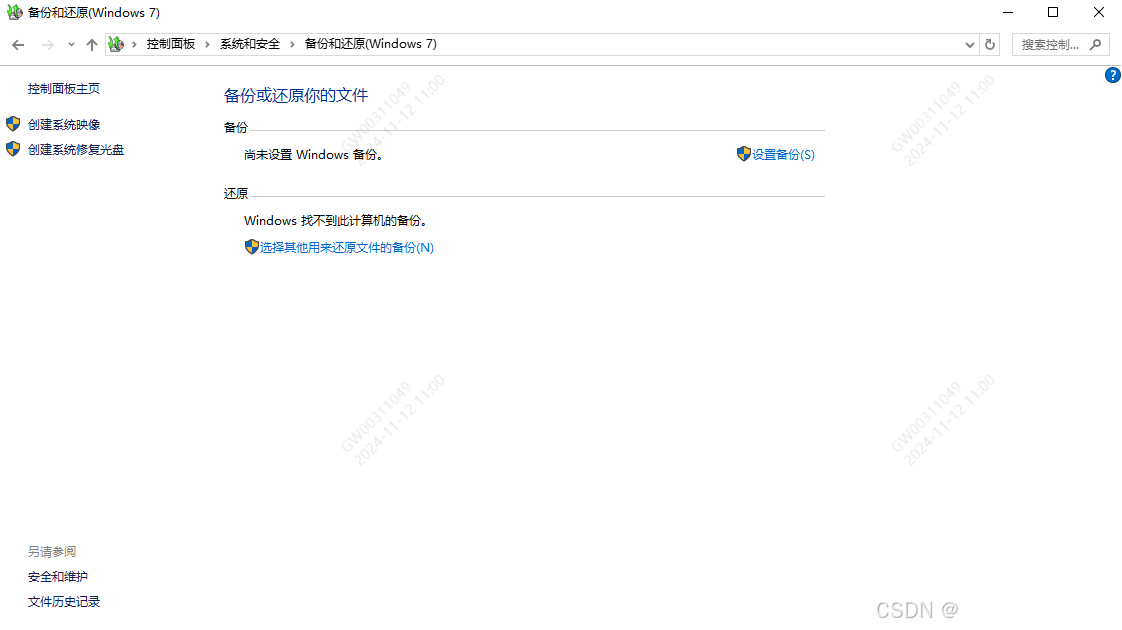Viewport: 1122px width, 630px height.
Task: Click the forward navigation arrow
Action: 48,44
